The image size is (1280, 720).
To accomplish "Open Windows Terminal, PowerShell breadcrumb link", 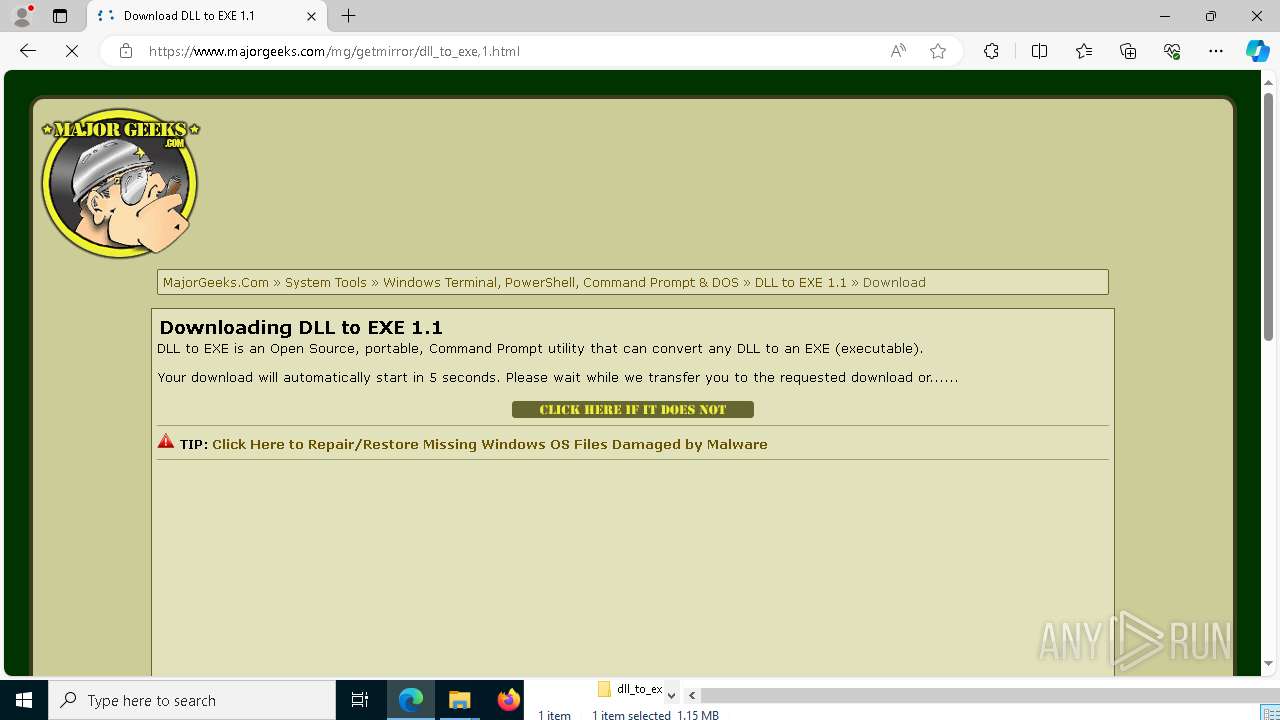I will pyautogui.click(x=561, y=282).
